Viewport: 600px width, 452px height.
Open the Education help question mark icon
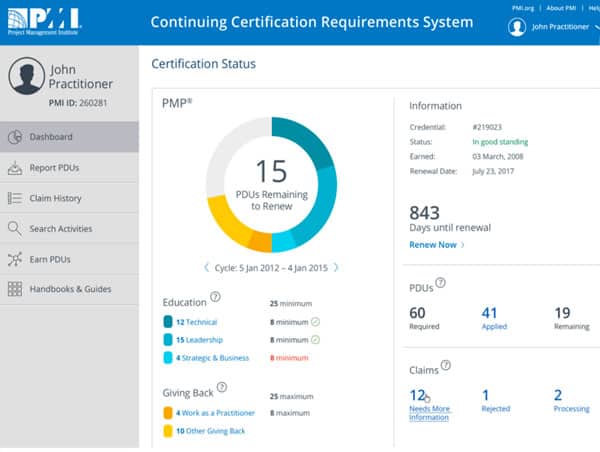pyautogui.click(x=215, y=297)
